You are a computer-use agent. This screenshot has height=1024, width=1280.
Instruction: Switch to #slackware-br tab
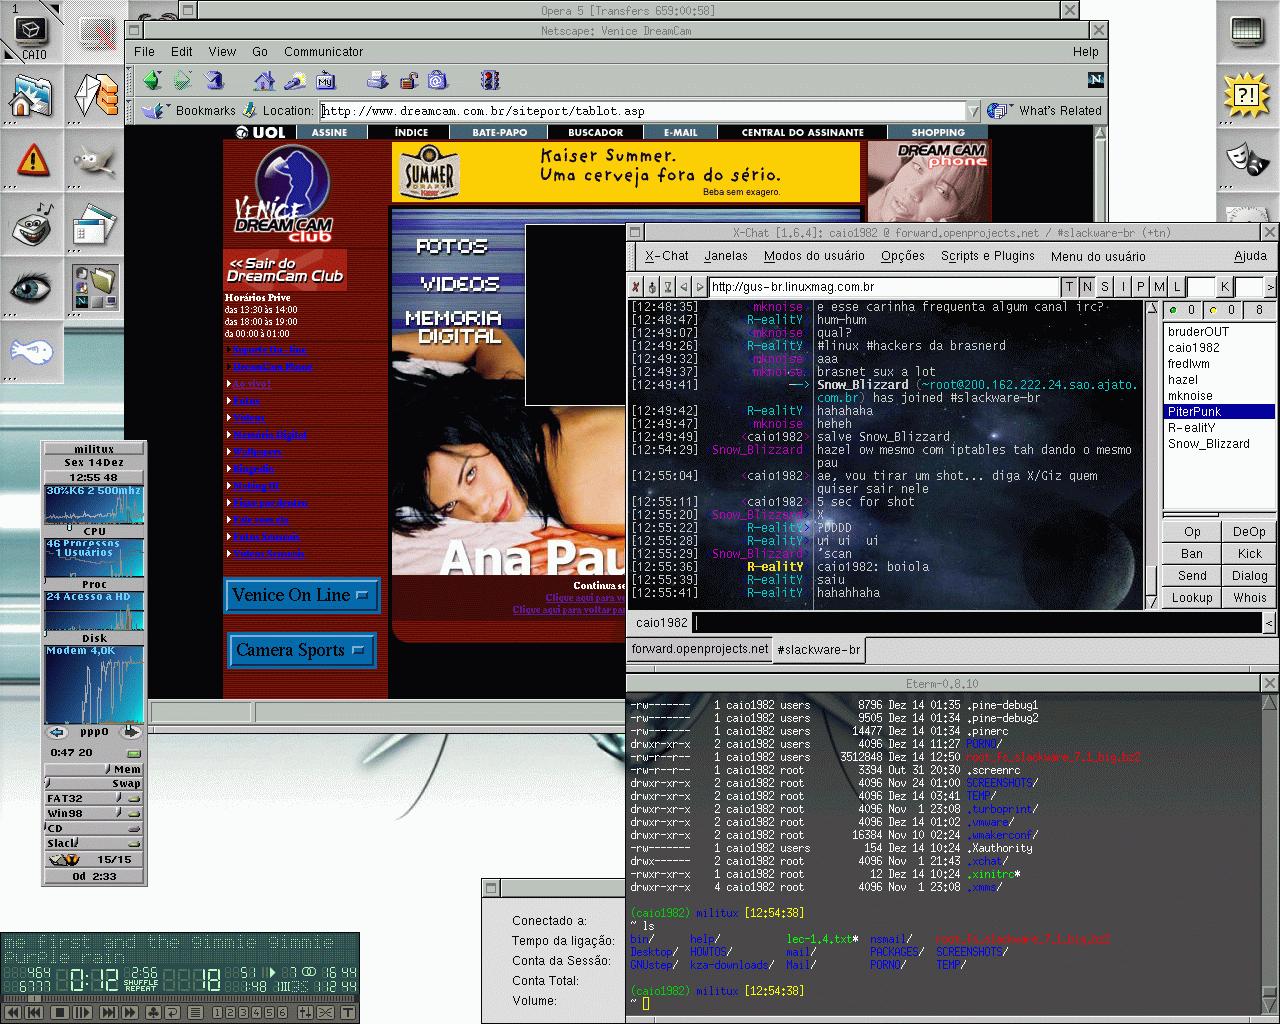tap(818, 650)
